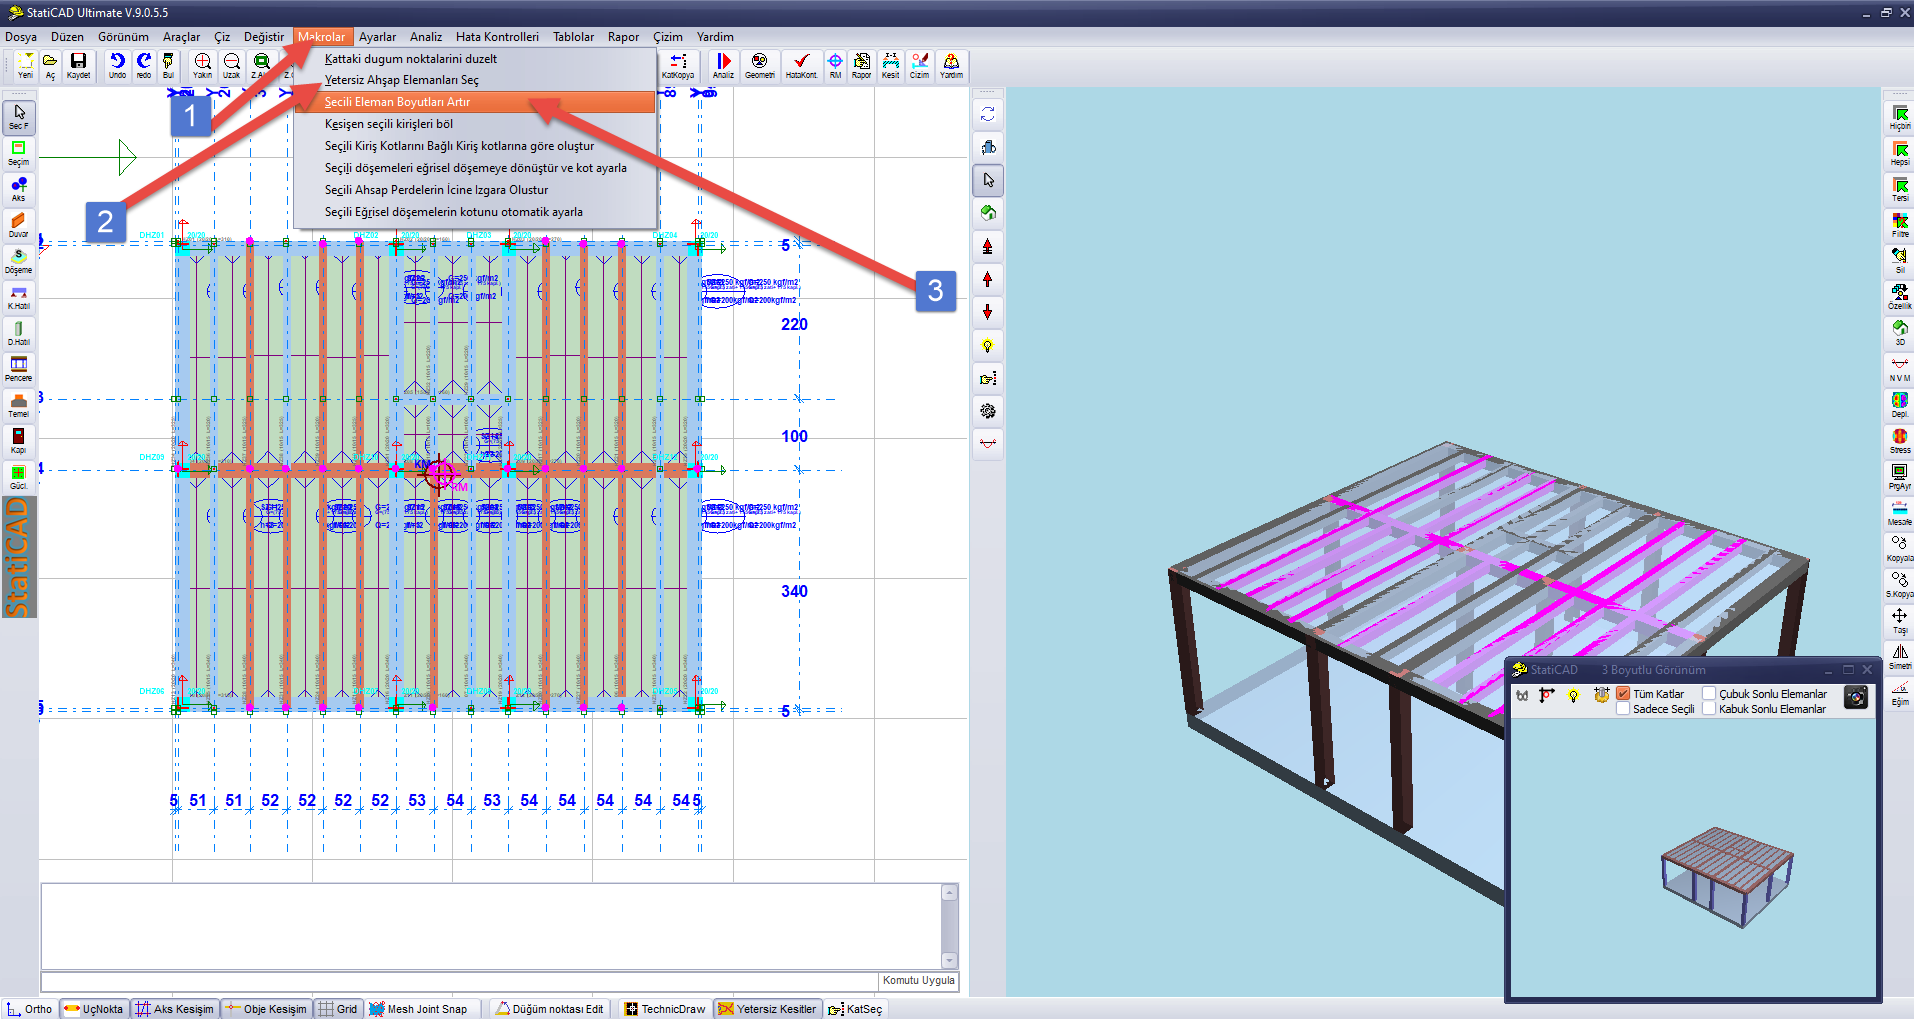Select the Pencere window tool
The height and width of the screenshot is (1019, 1914).
click(x=18, y=369)
